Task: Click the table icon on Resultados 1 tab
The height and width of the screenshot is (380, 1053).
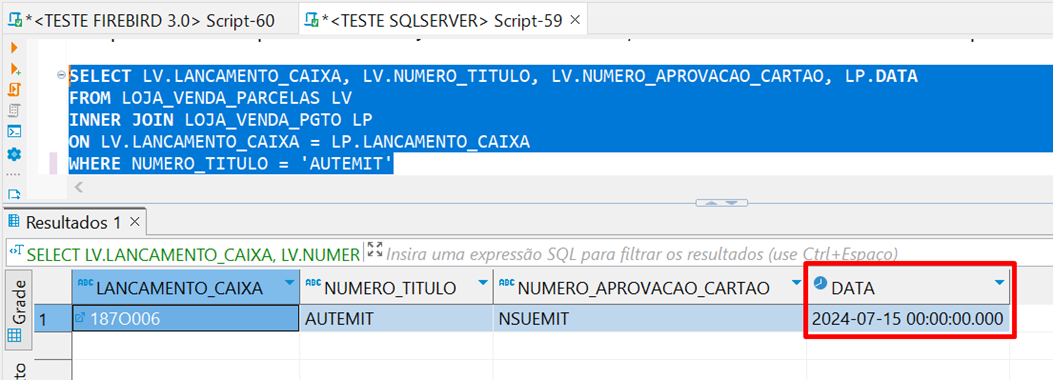Action: pyautogui.click(x=14, y=222)
